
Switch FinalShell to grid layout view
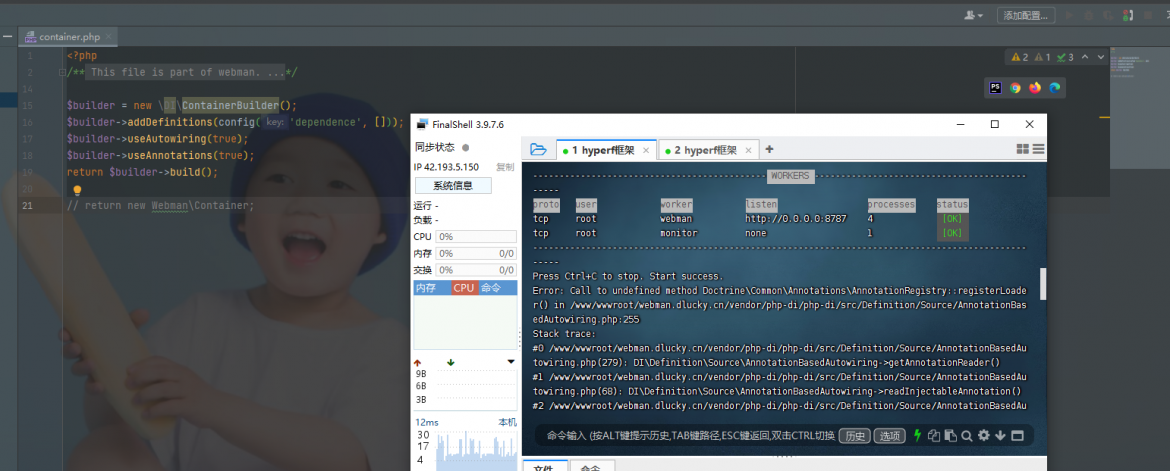click(1022, 149)
